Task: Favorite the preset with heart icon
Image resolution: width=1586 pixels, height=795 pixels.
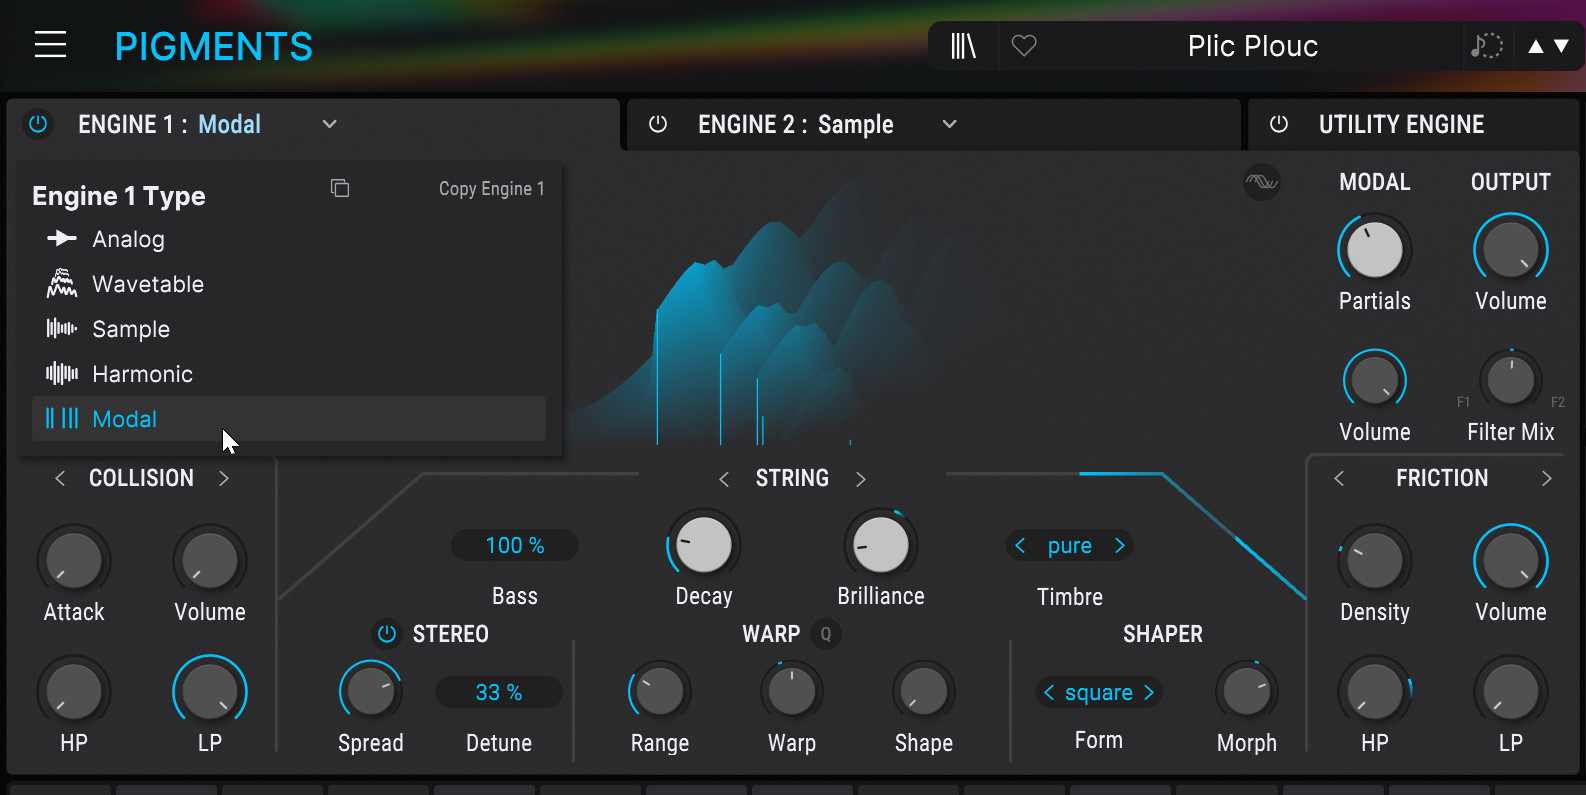Action: (x=1024, y=46)
